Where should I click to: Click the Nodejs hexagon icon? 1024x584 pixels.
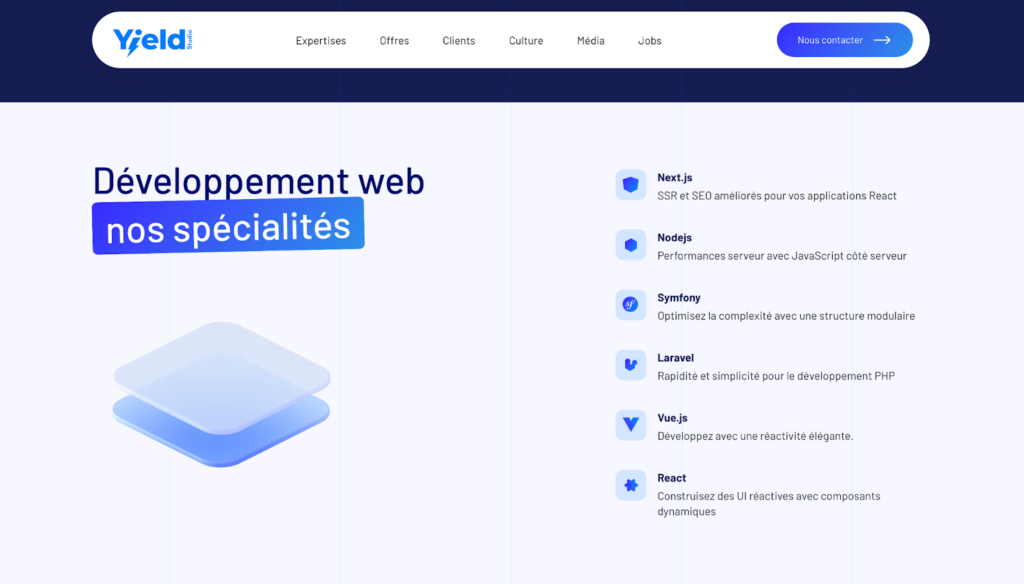631,245
